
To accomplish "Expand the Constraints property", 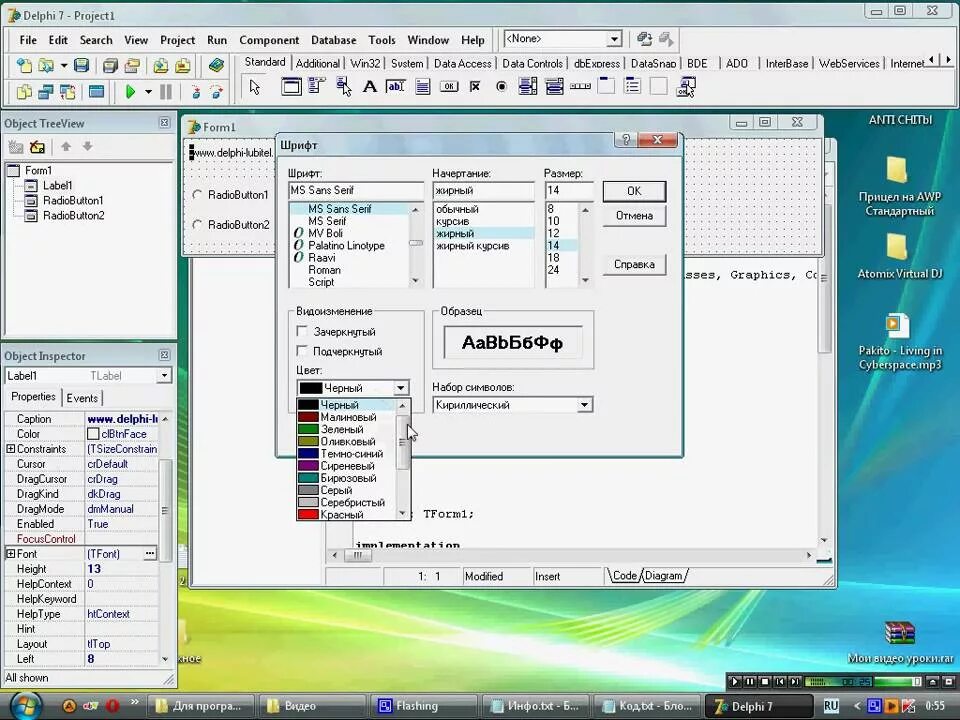I will click(x=10, y=449).
